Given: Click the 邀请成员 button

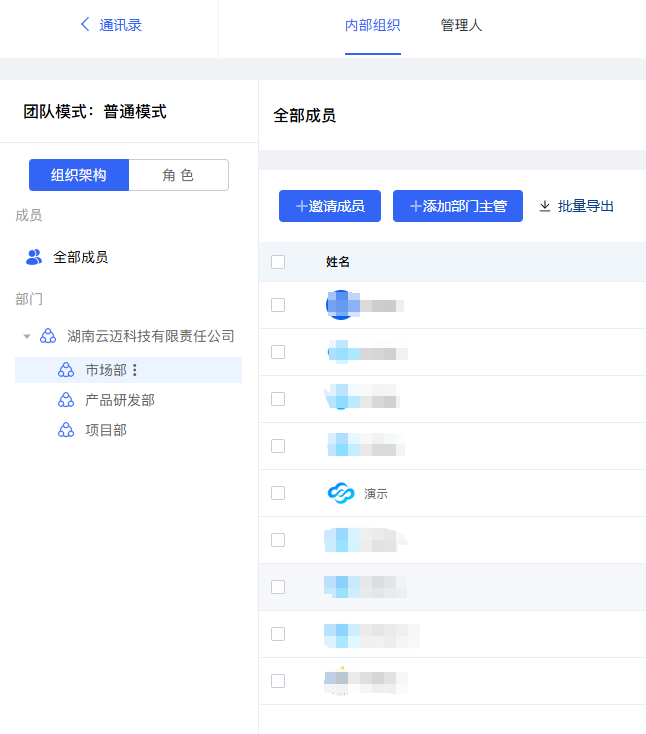Looking at the screenshot, I should pos(330,206).
